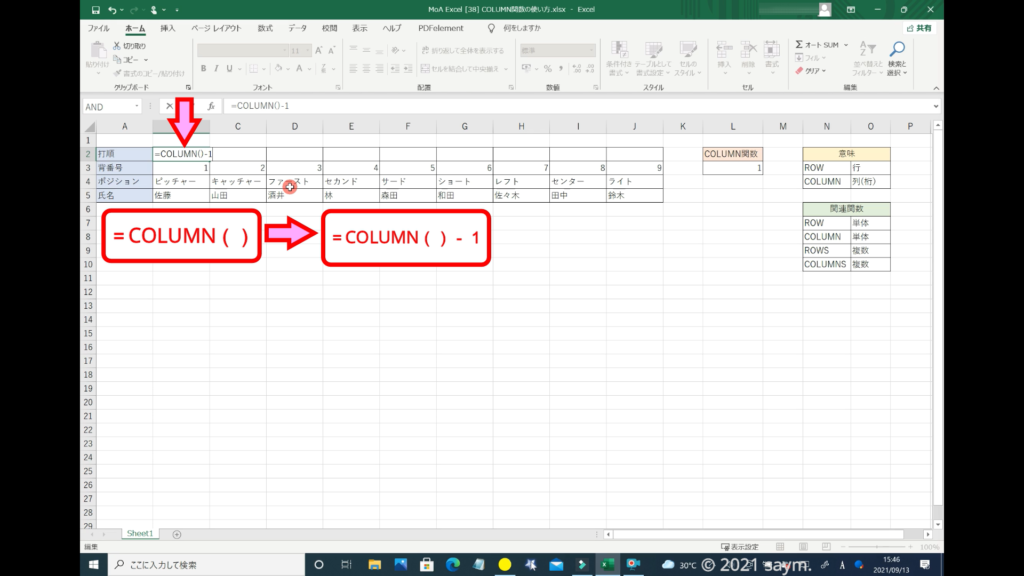Image resolution: width=1024 pixels, height=576 pixels.
Task: Click the AutoSum sigma icon
Action: [x=800, y=45]
